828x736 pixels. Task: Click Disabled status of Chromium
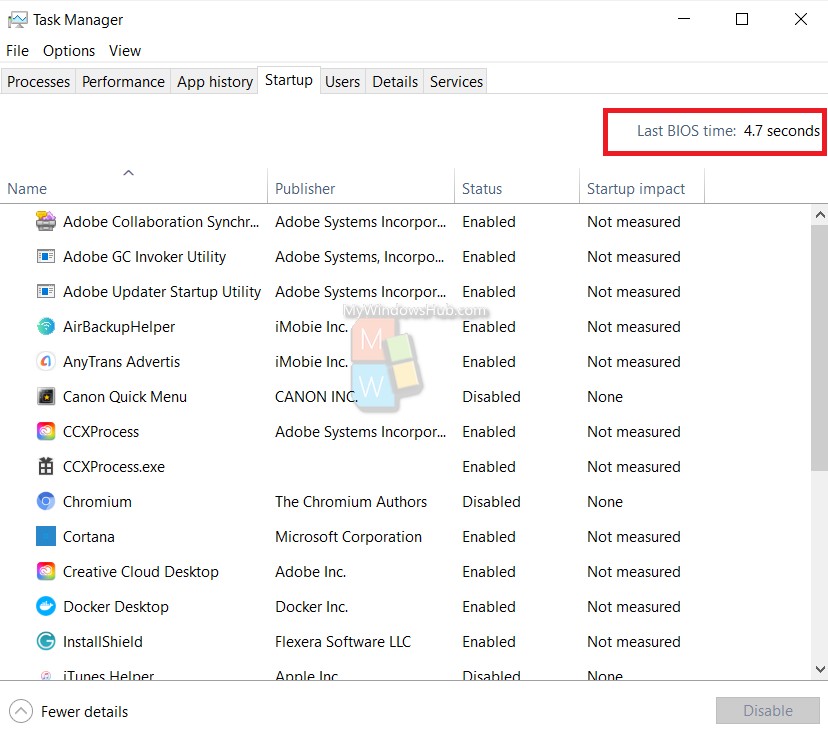click(491, 502)
